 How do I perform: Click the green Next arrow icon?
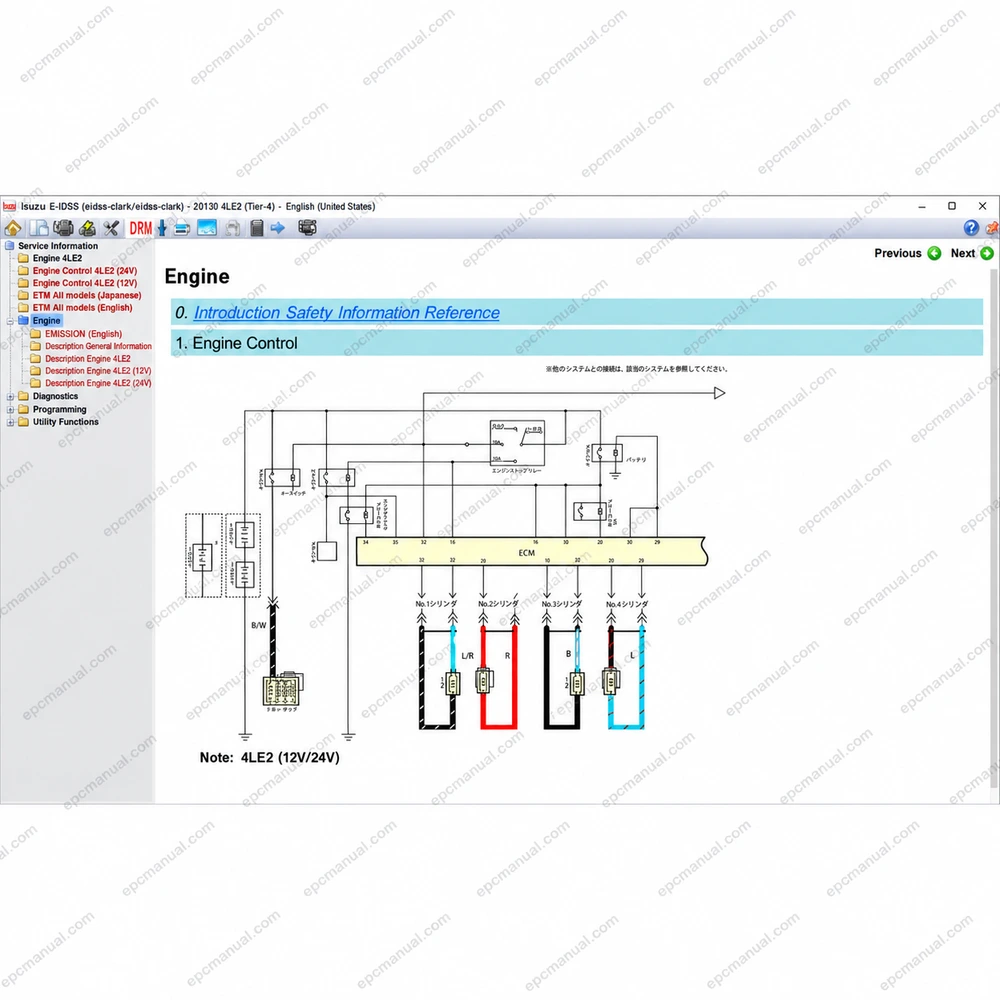coord(987,253)
